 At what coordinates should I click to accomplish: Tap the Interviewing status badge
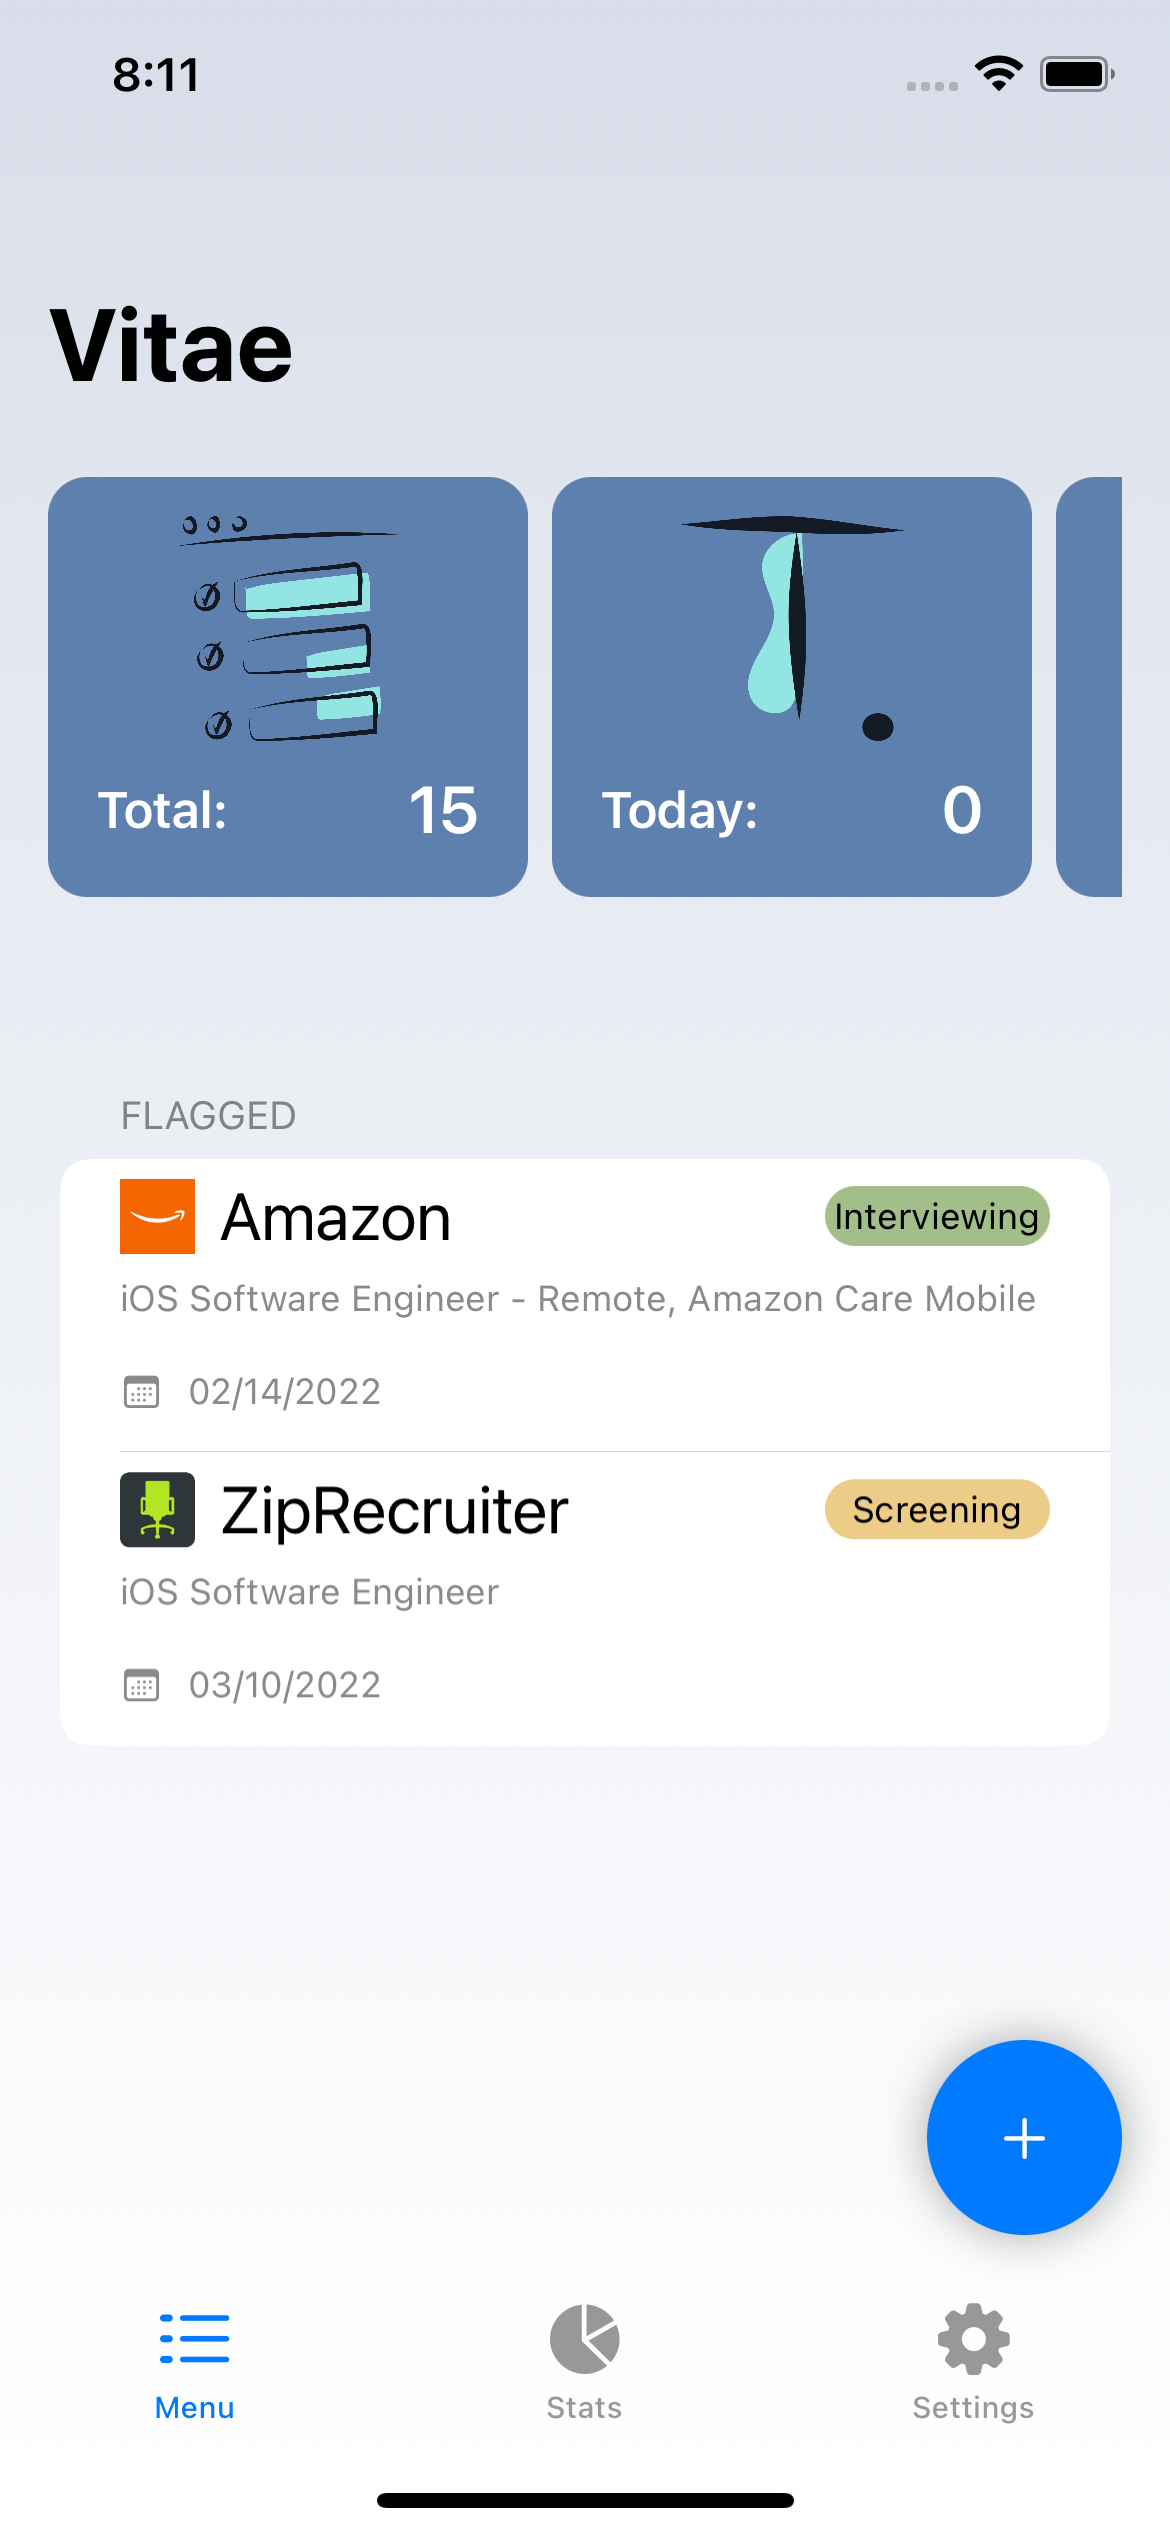[937, 1216]
